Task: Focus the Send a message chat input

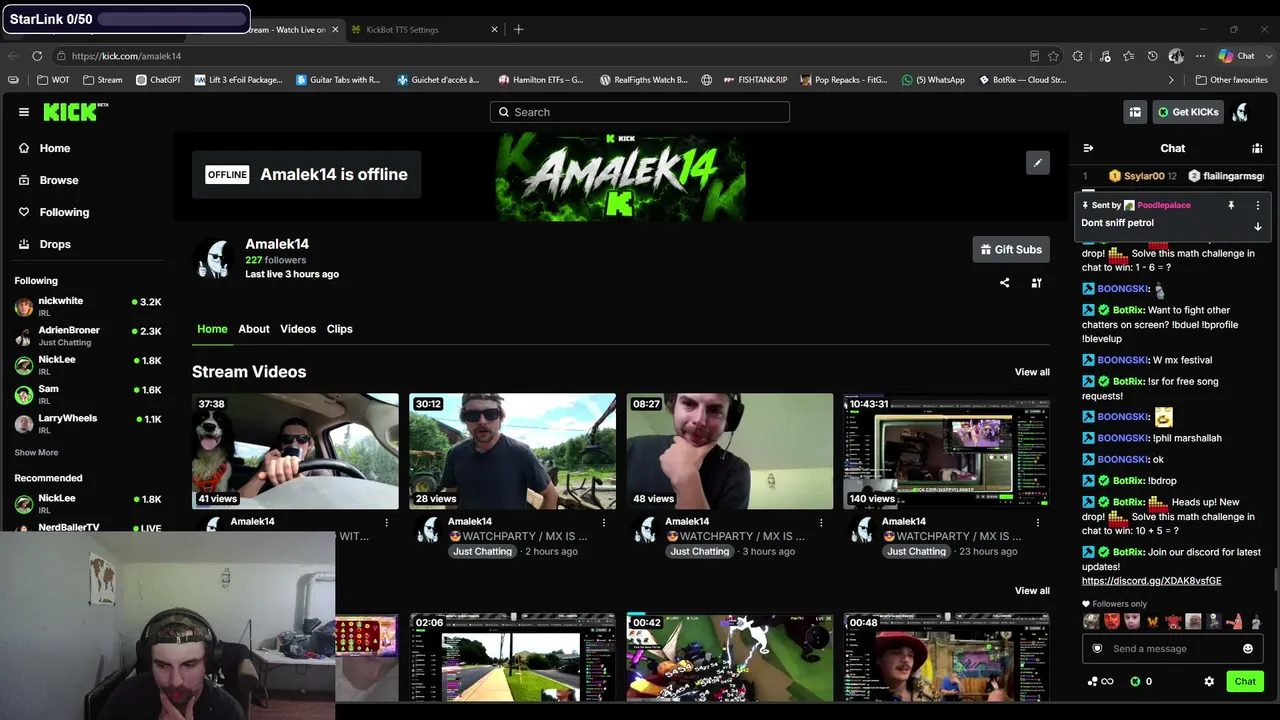Action: point(1171,648)
